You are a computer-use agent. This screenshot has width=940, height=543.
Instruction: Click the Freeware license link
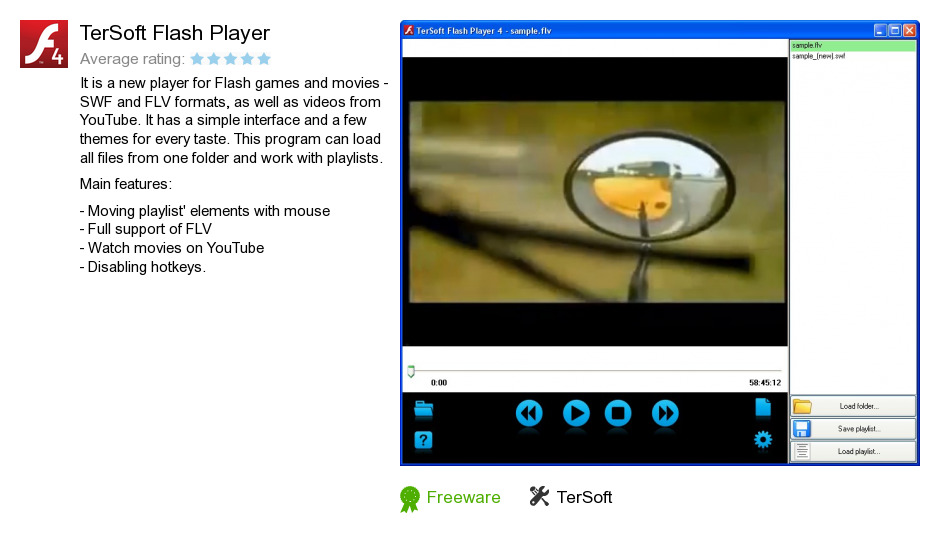click(x=463, y=497)
